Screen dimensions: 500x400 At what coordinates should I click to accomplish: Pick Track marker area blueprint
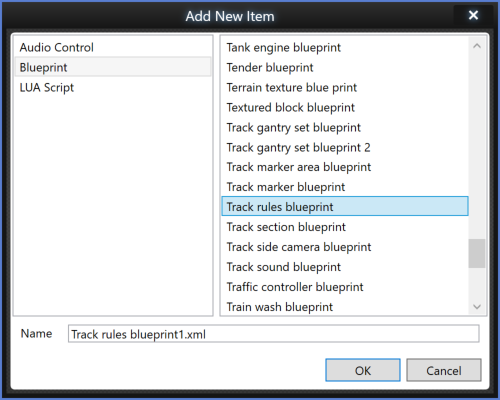coord(345,167)
